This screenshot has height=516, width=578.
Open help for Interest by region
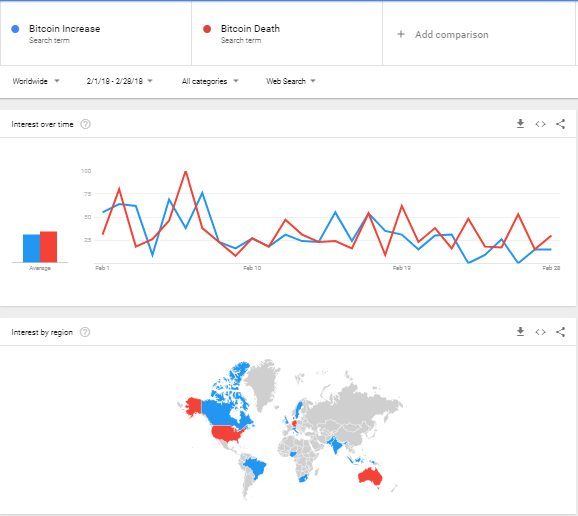tap(85, 332)
